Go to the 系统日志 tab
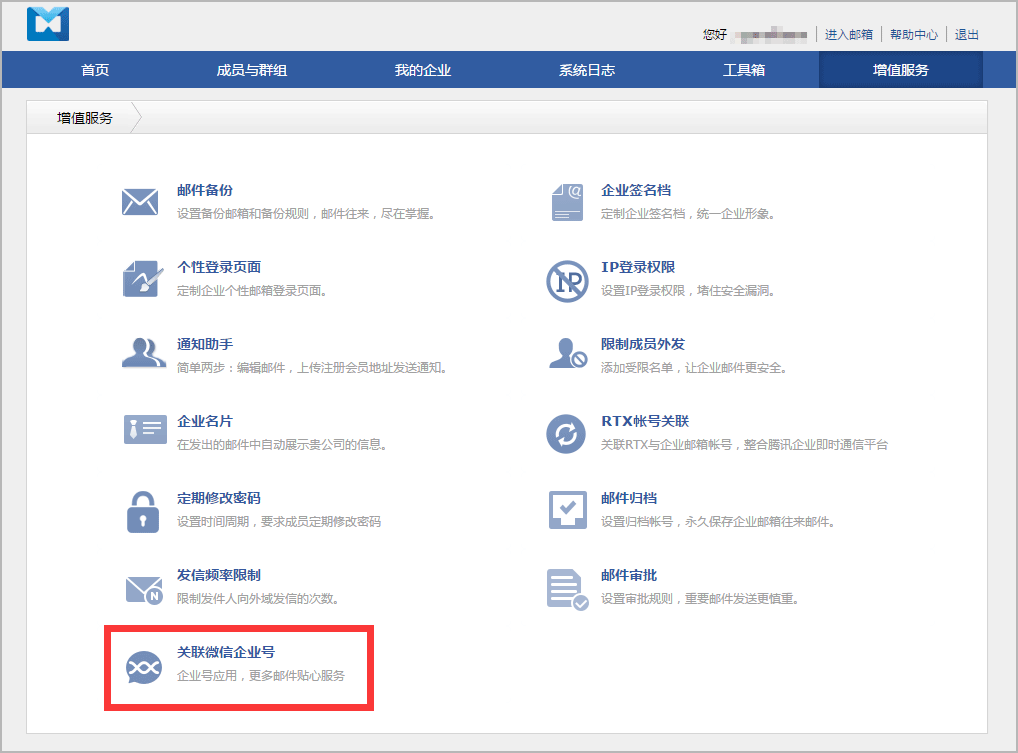This screenshot has height=753, width=1018. click(587, 70)
